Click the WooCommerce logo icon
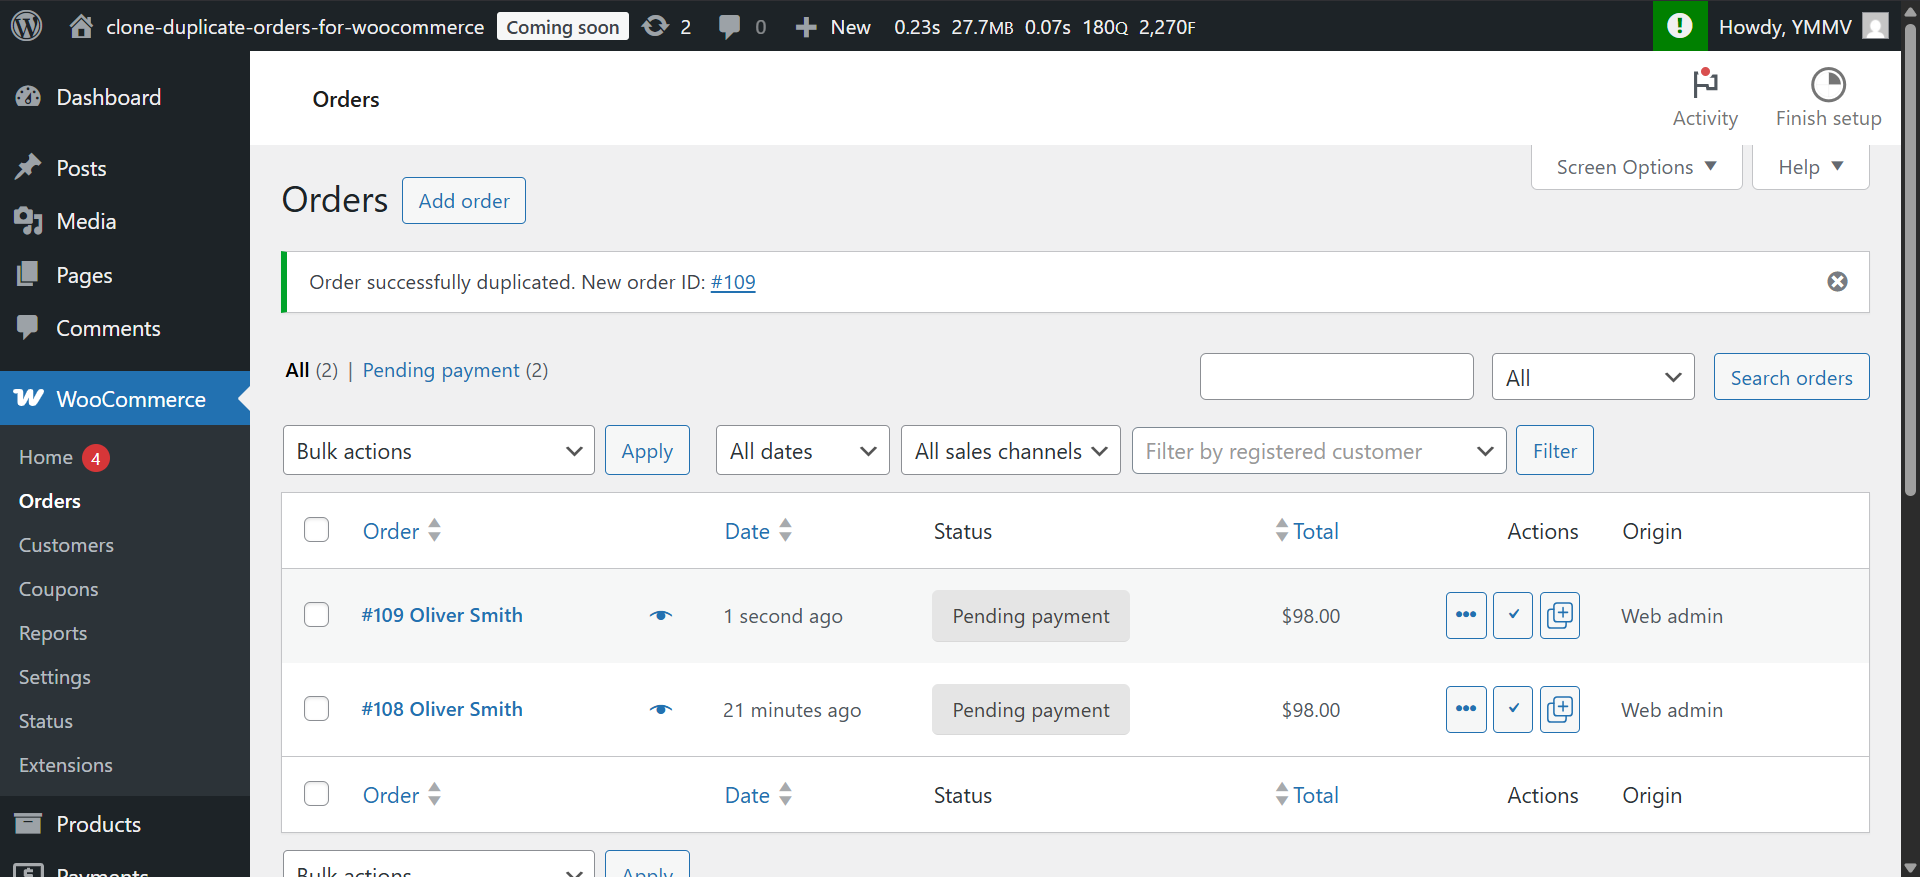Image resolution: width=1920 pixels, height=877 pixels. [29, 398]
